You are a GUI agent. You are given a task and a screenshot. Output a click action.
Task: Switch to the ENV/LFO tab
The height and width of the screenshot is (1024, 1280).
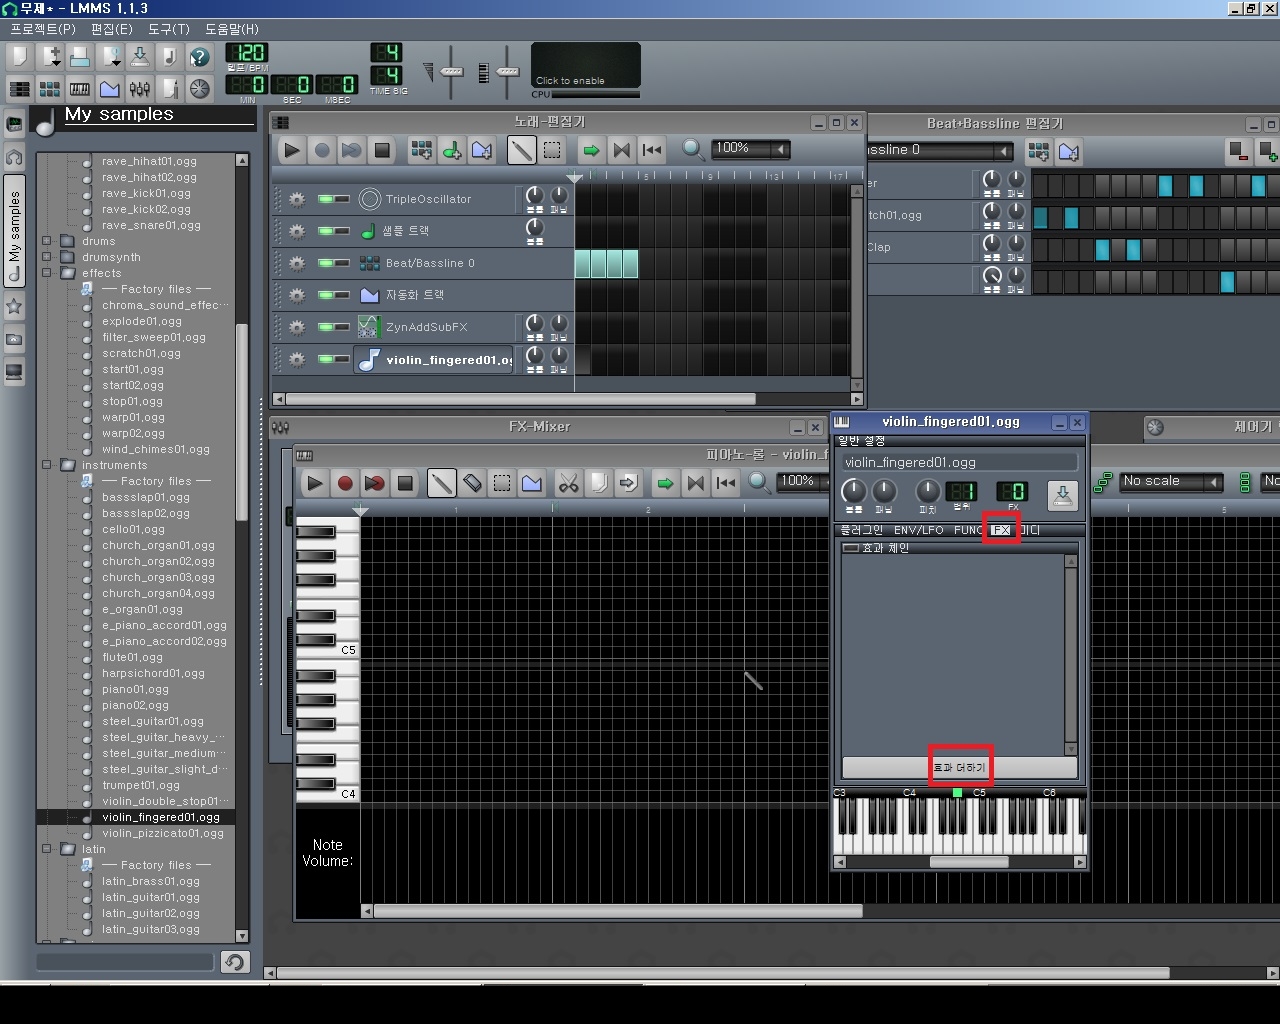click(x=918, y=530)
